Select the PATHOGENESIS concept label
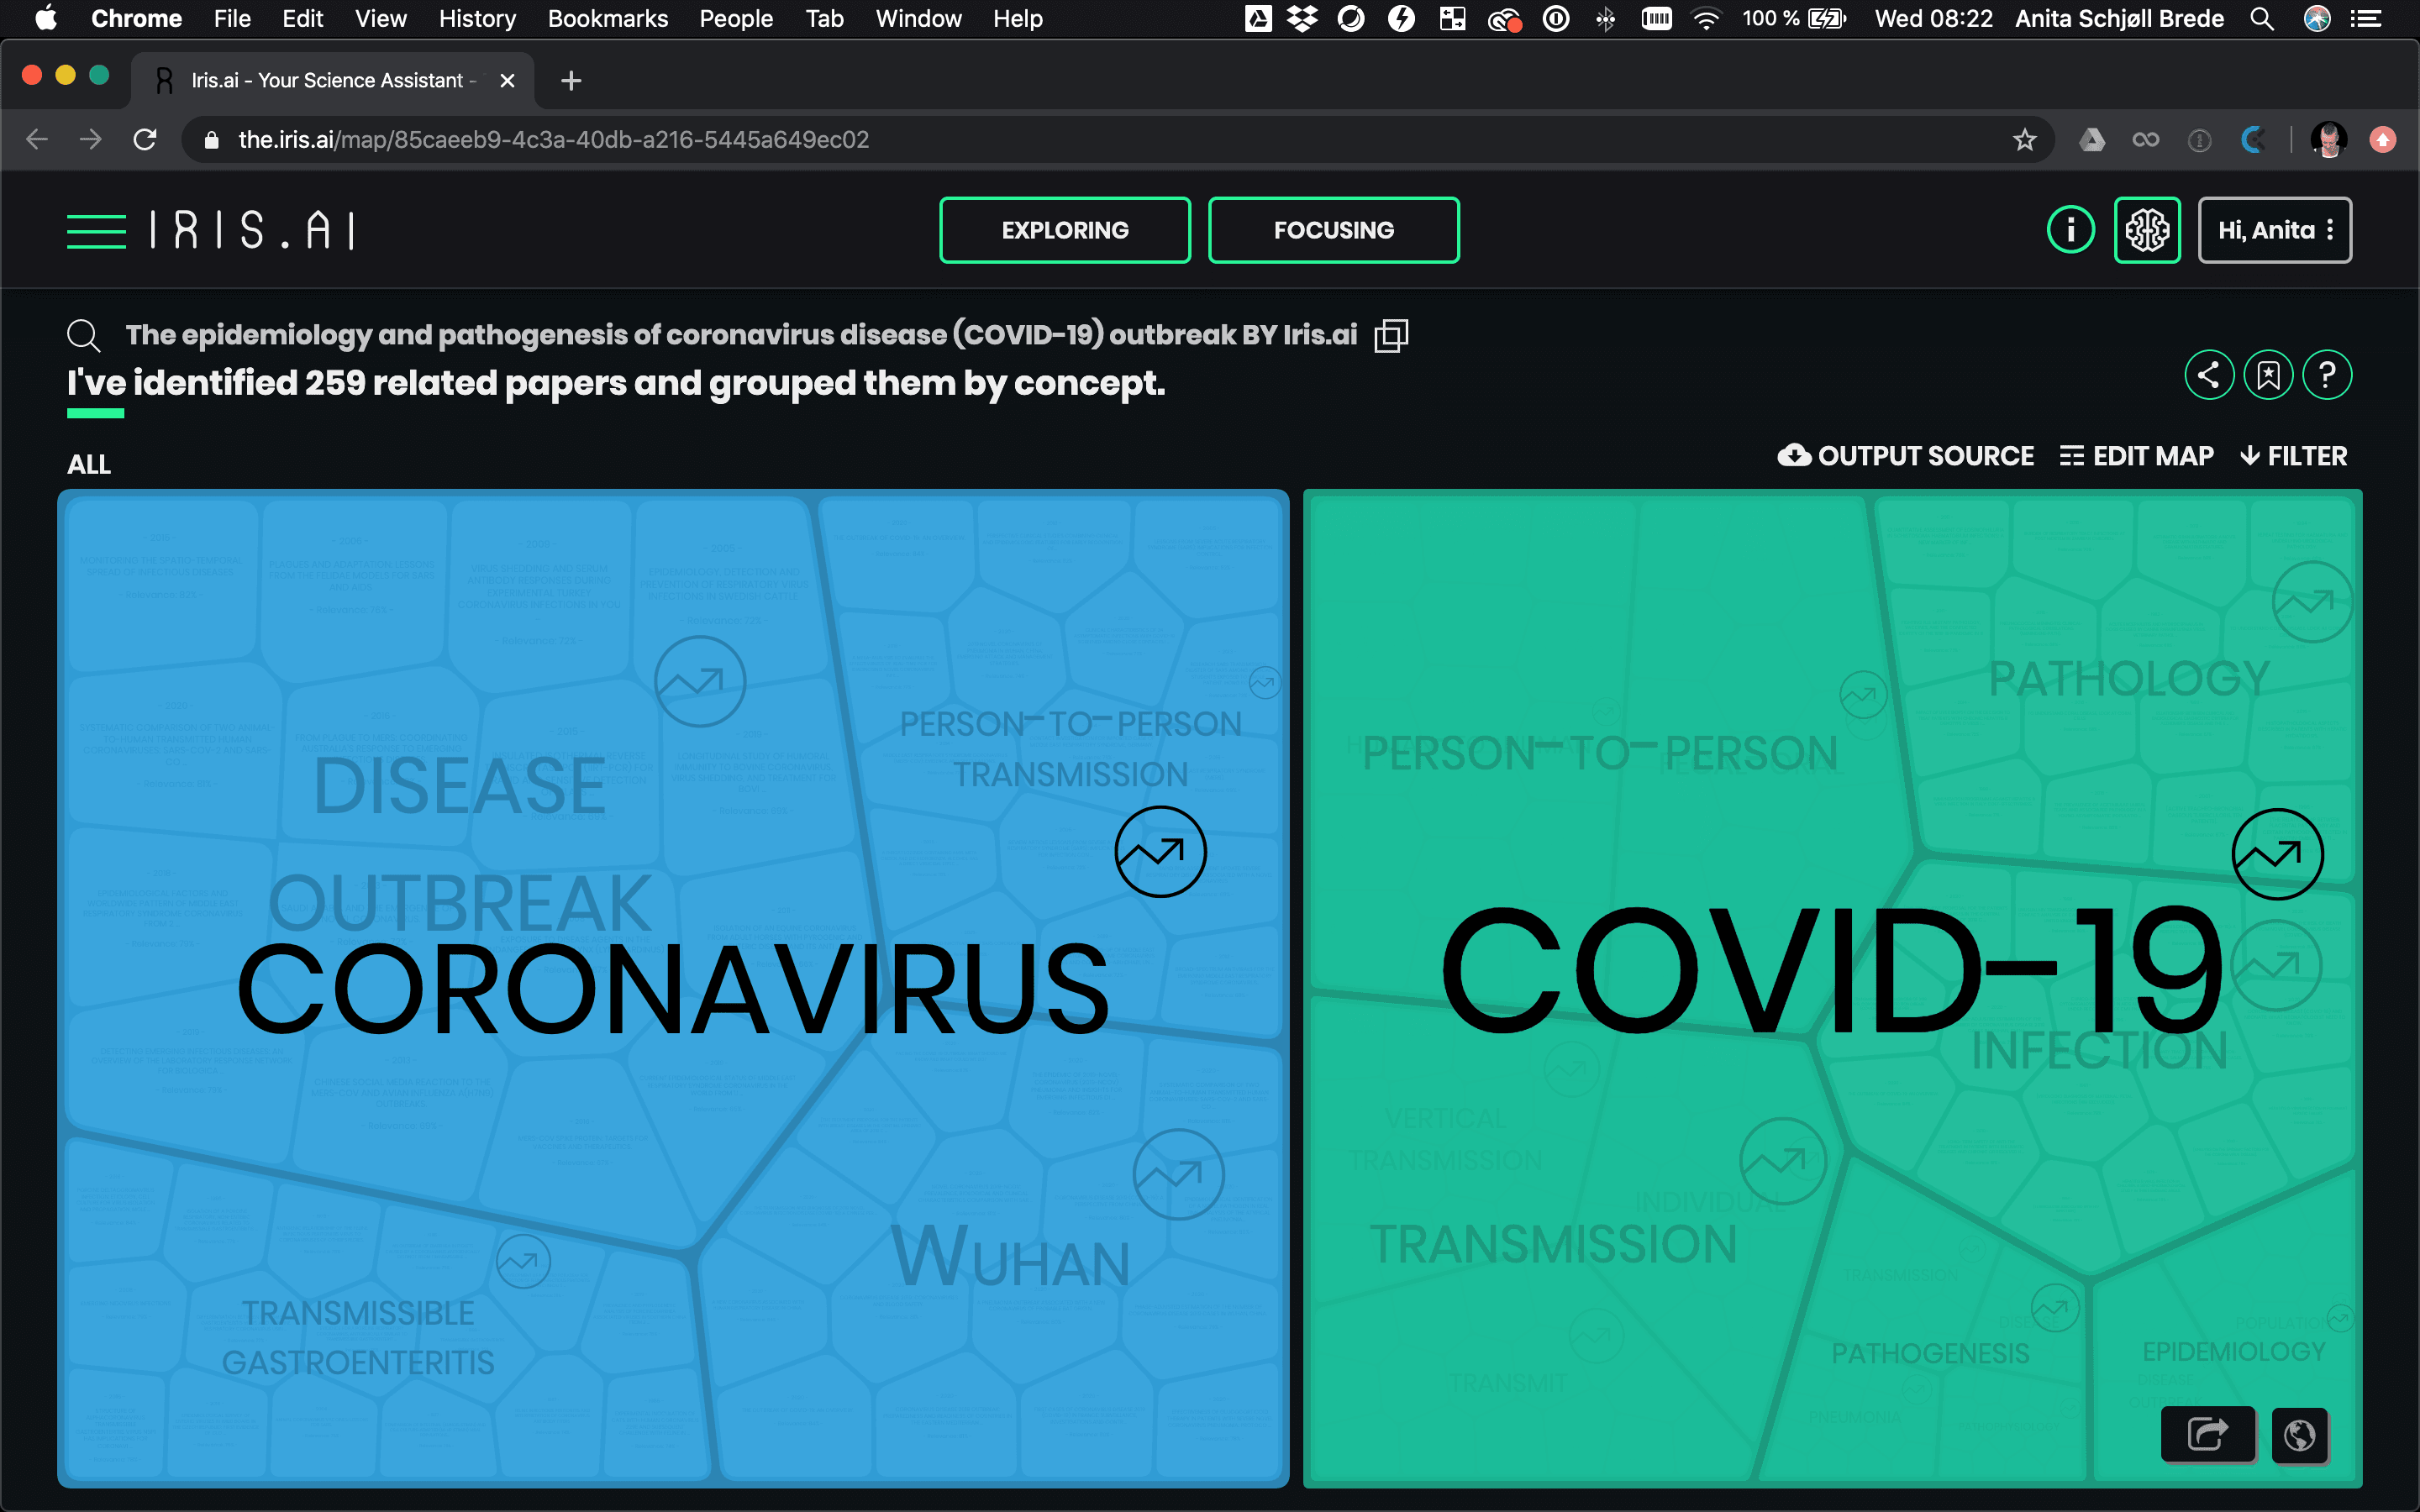 [x=1930, y=1353]
